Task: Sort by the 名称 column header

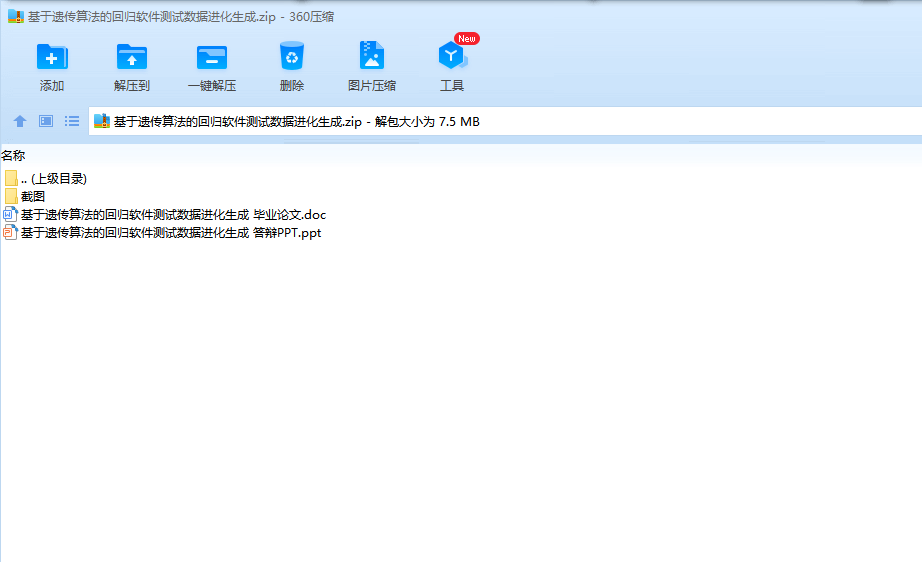Action: click(x=13, y=156)
